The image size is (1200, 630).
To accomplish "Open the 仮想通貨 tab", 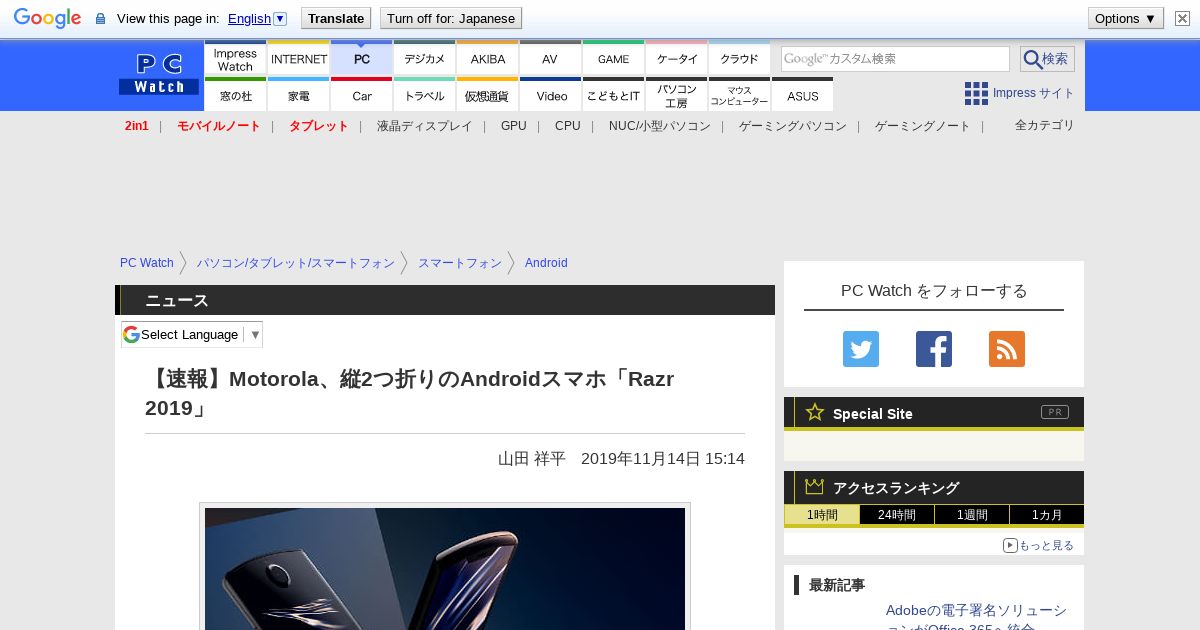I will coord(488,95).
